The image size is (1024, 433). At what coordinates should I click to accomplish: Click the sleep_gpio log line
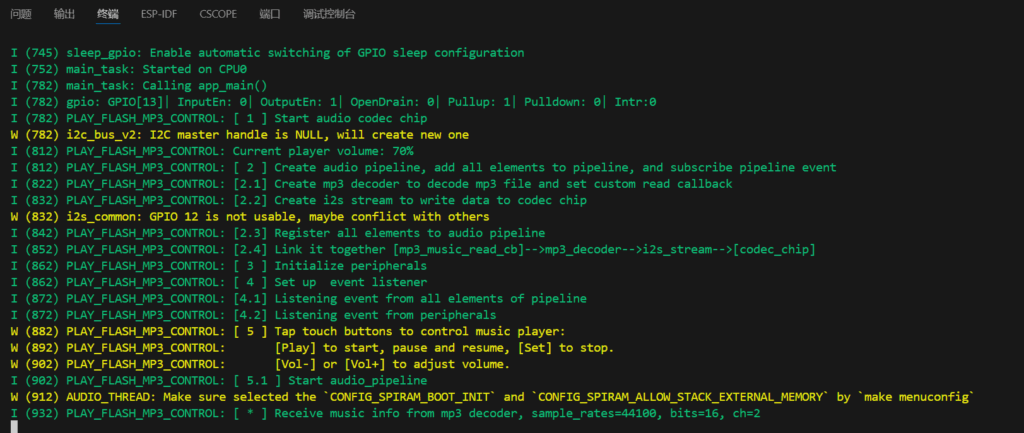(x=268, y=53)
